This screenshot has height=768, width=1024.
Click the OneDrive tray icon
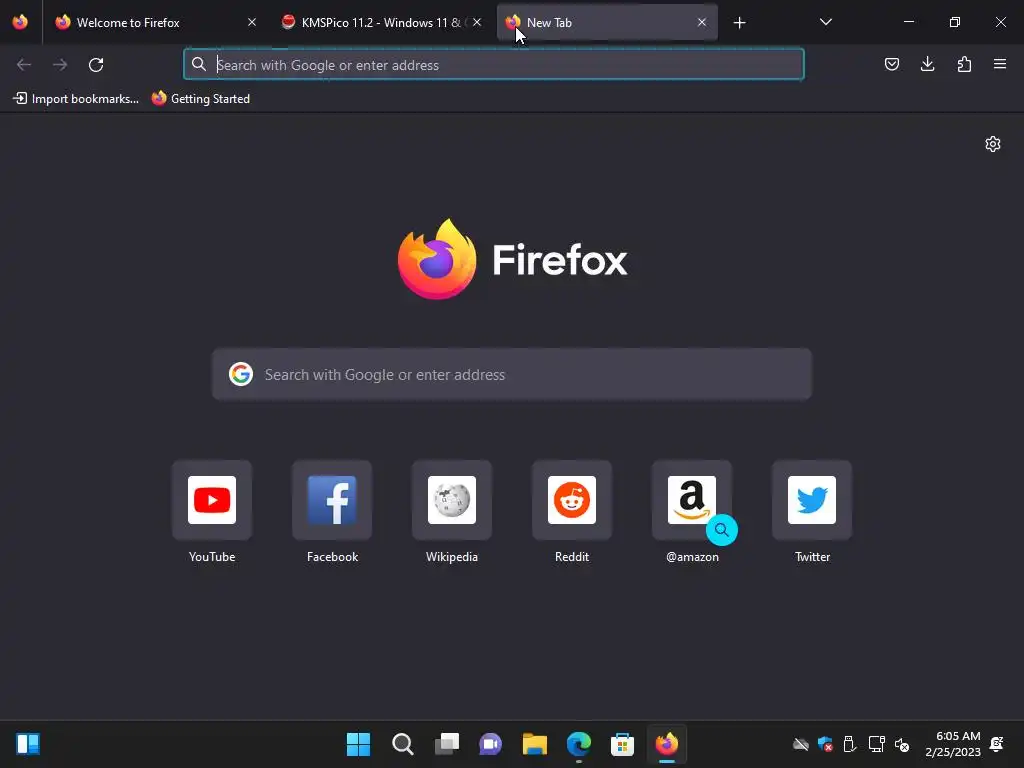[801, 744]
